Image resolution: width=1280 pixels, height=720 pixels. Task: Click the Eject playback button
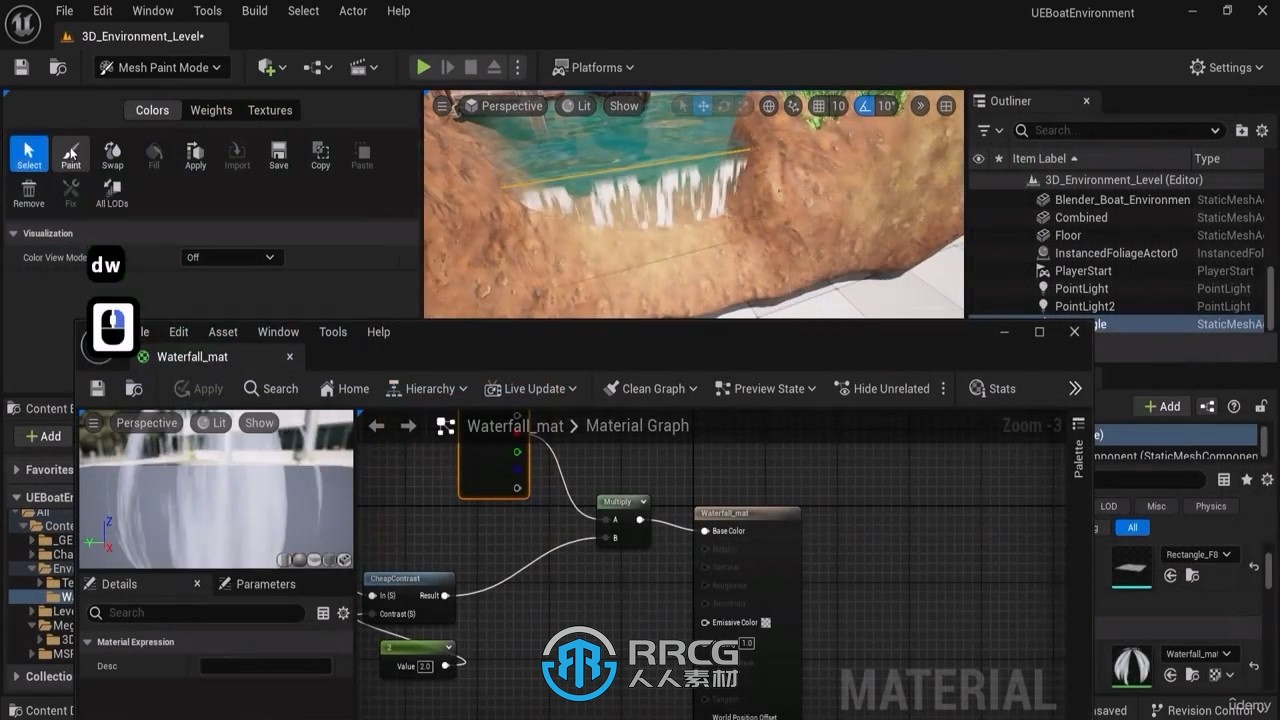point(494,67)
